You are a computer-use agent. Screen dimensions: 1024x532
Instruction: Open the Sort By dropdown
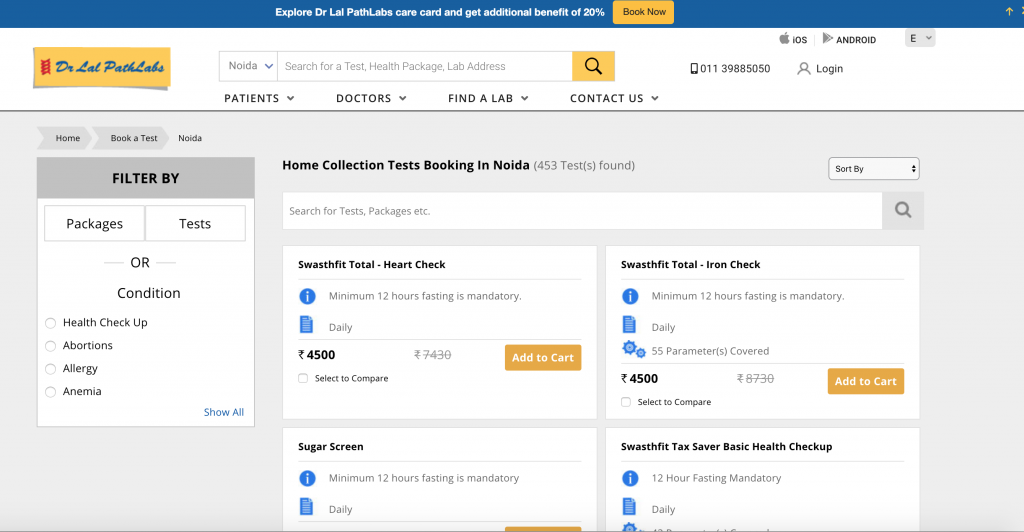click(873, 168)
